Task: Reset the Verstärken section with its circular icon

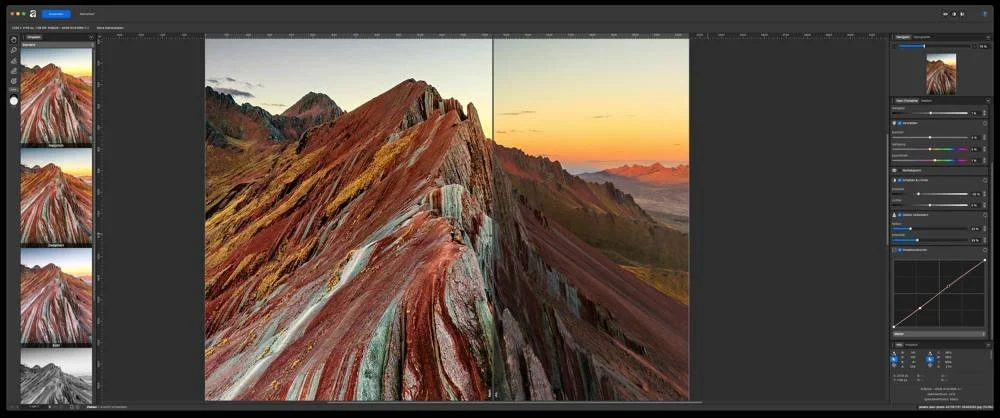Action: click(985, 123)
